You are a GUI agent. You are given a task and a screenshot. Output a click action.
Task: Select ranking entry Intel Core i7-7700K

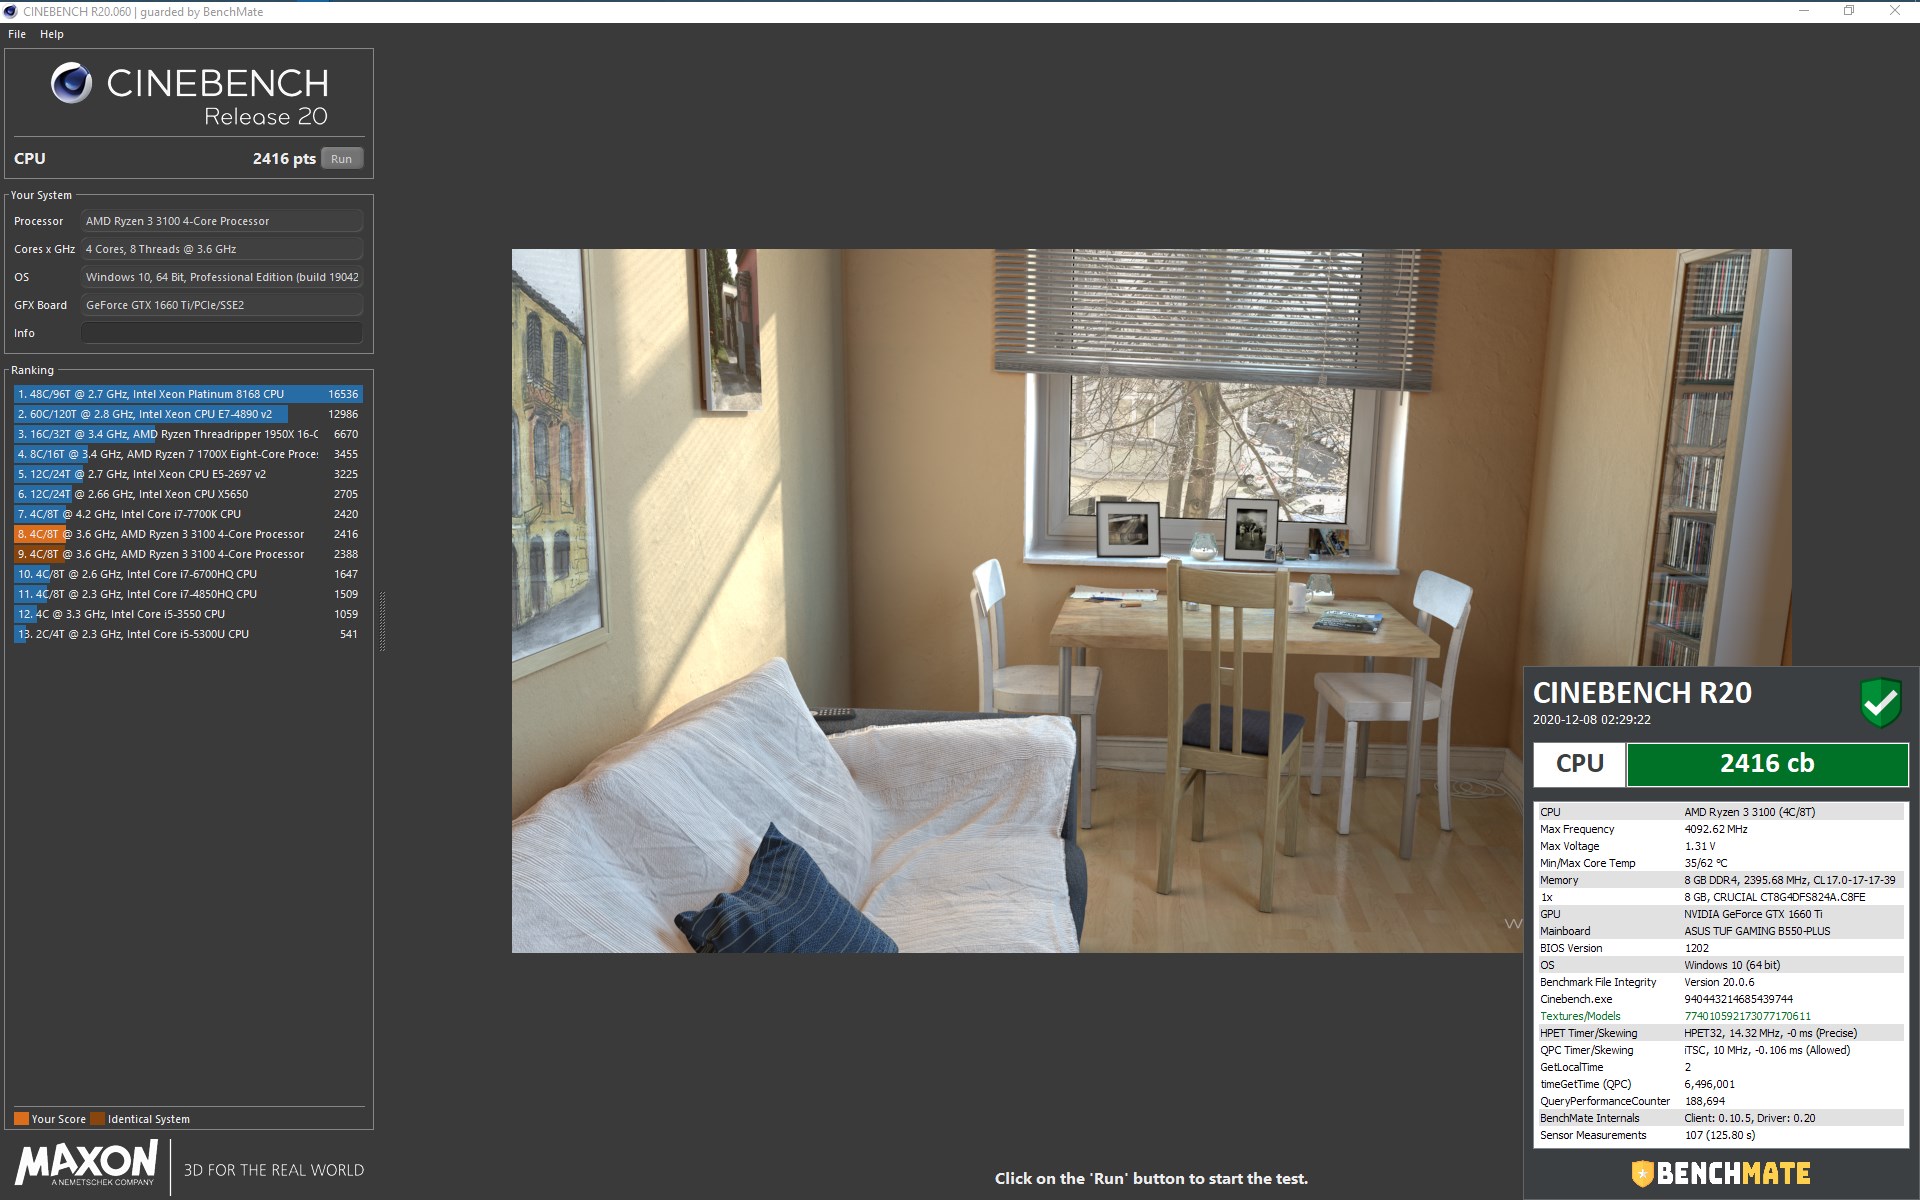[188, 514]
